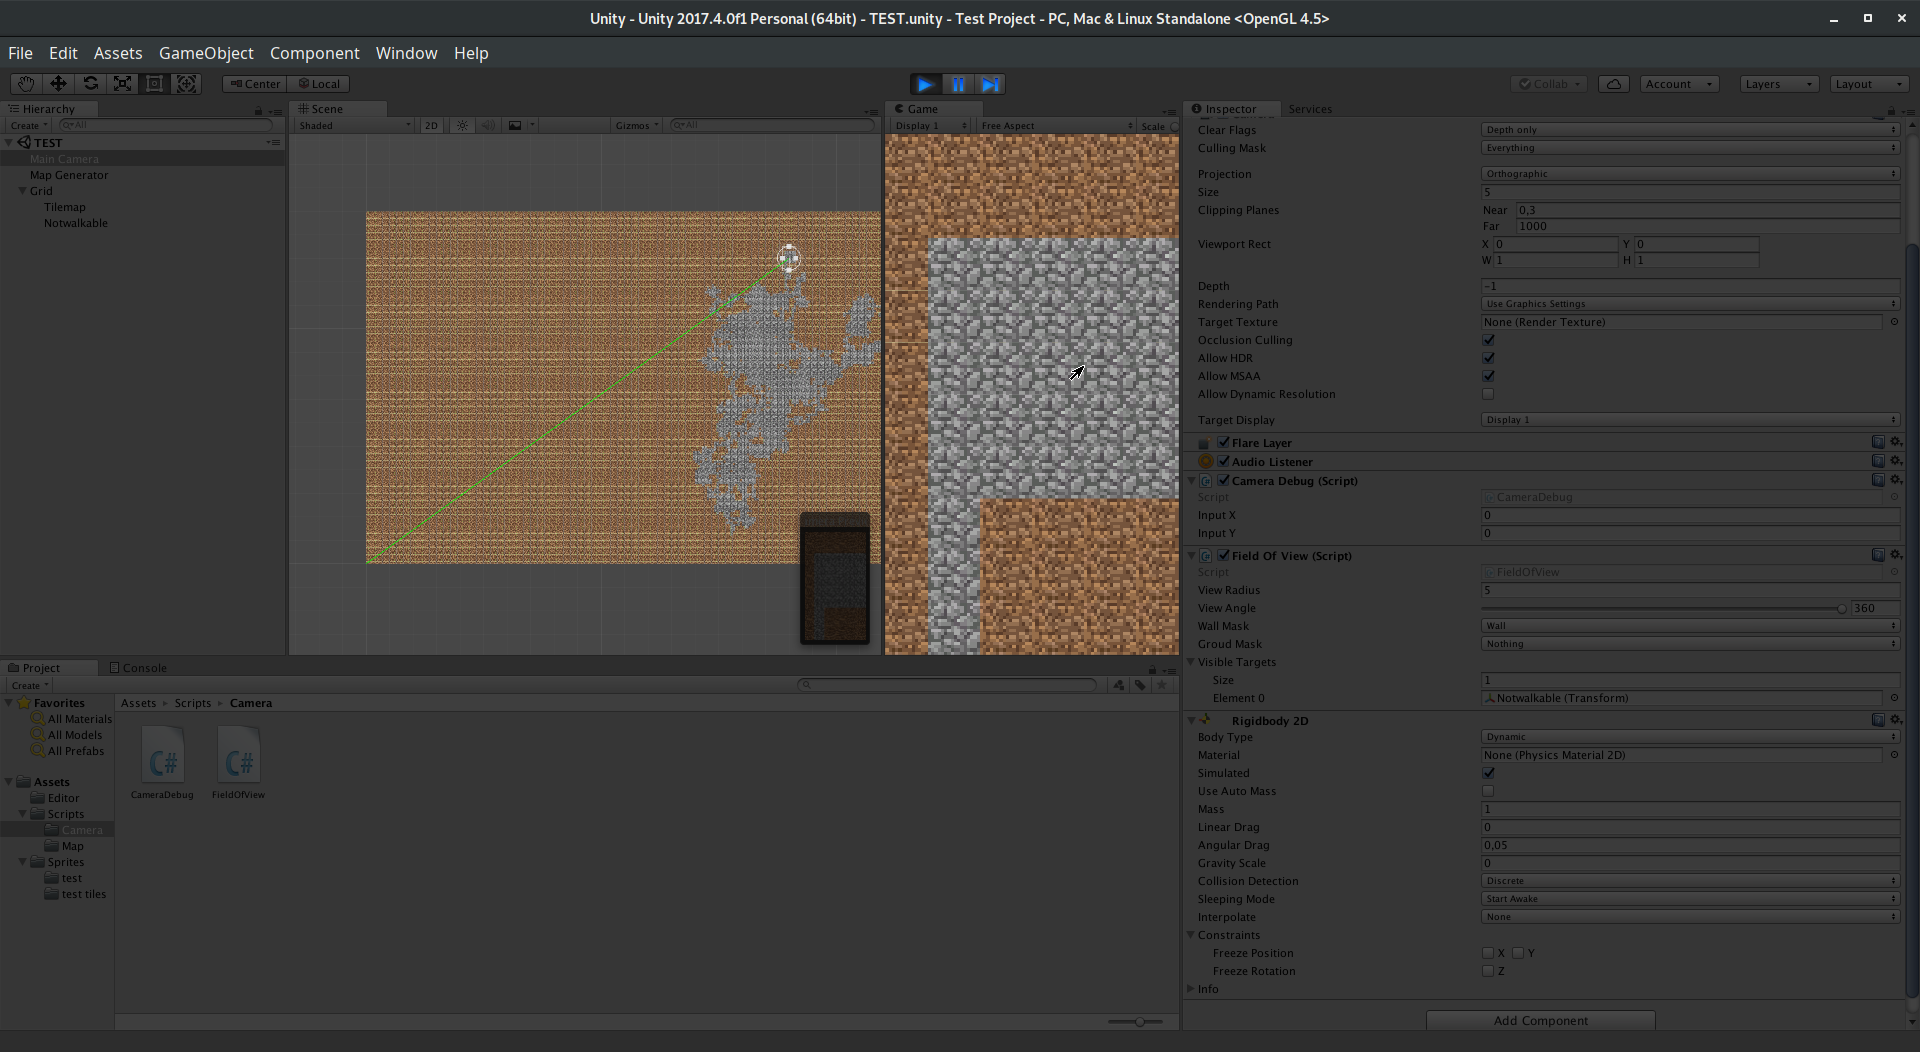Lock the Hierarchy panel
1920x1052 pixels.
tap(258, 110)
